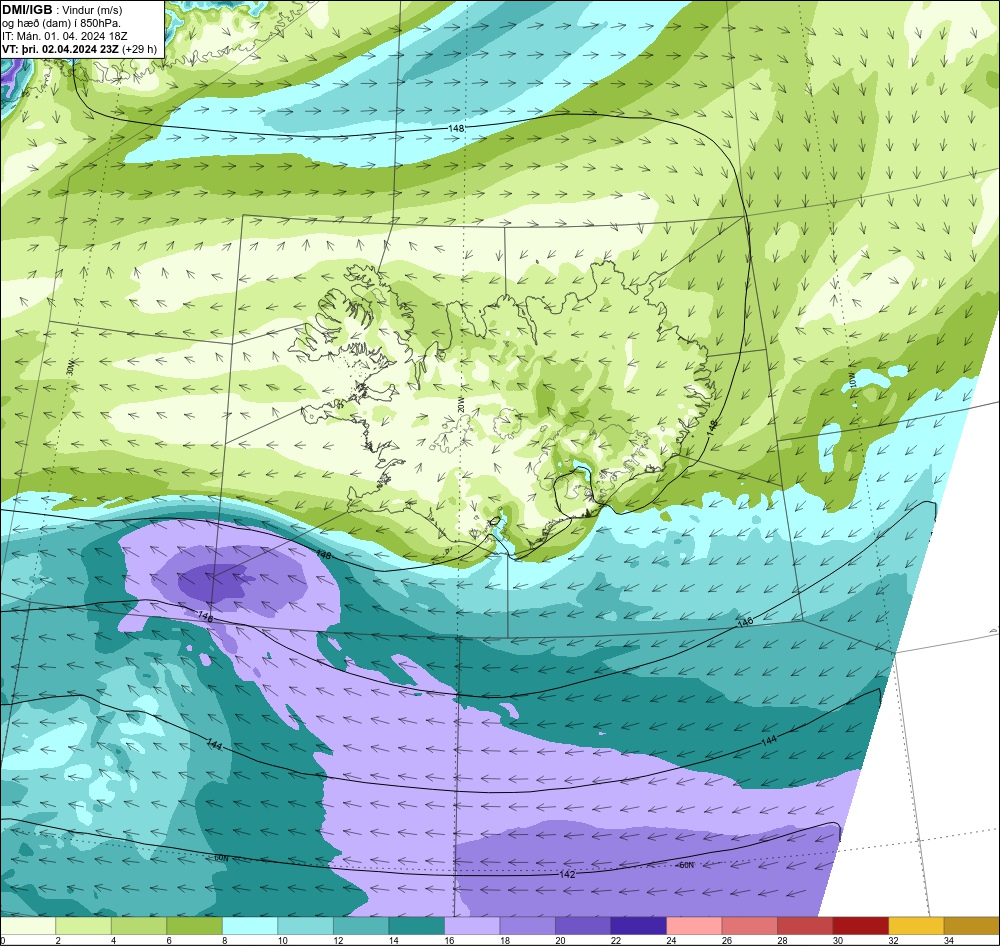Click the eastern 60N latitude label
The image size is (1000, 946).
click(x=685, y=865)
